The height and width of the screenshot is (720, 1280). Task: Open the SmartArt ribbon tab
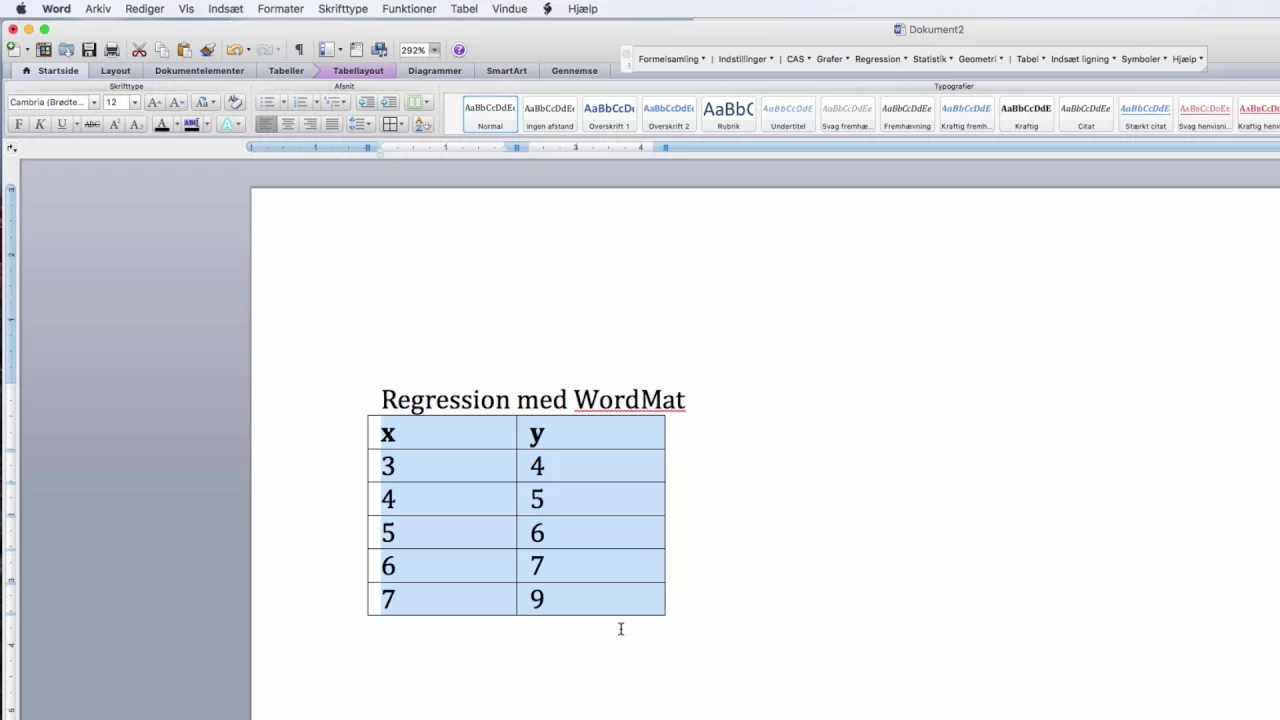506,71
